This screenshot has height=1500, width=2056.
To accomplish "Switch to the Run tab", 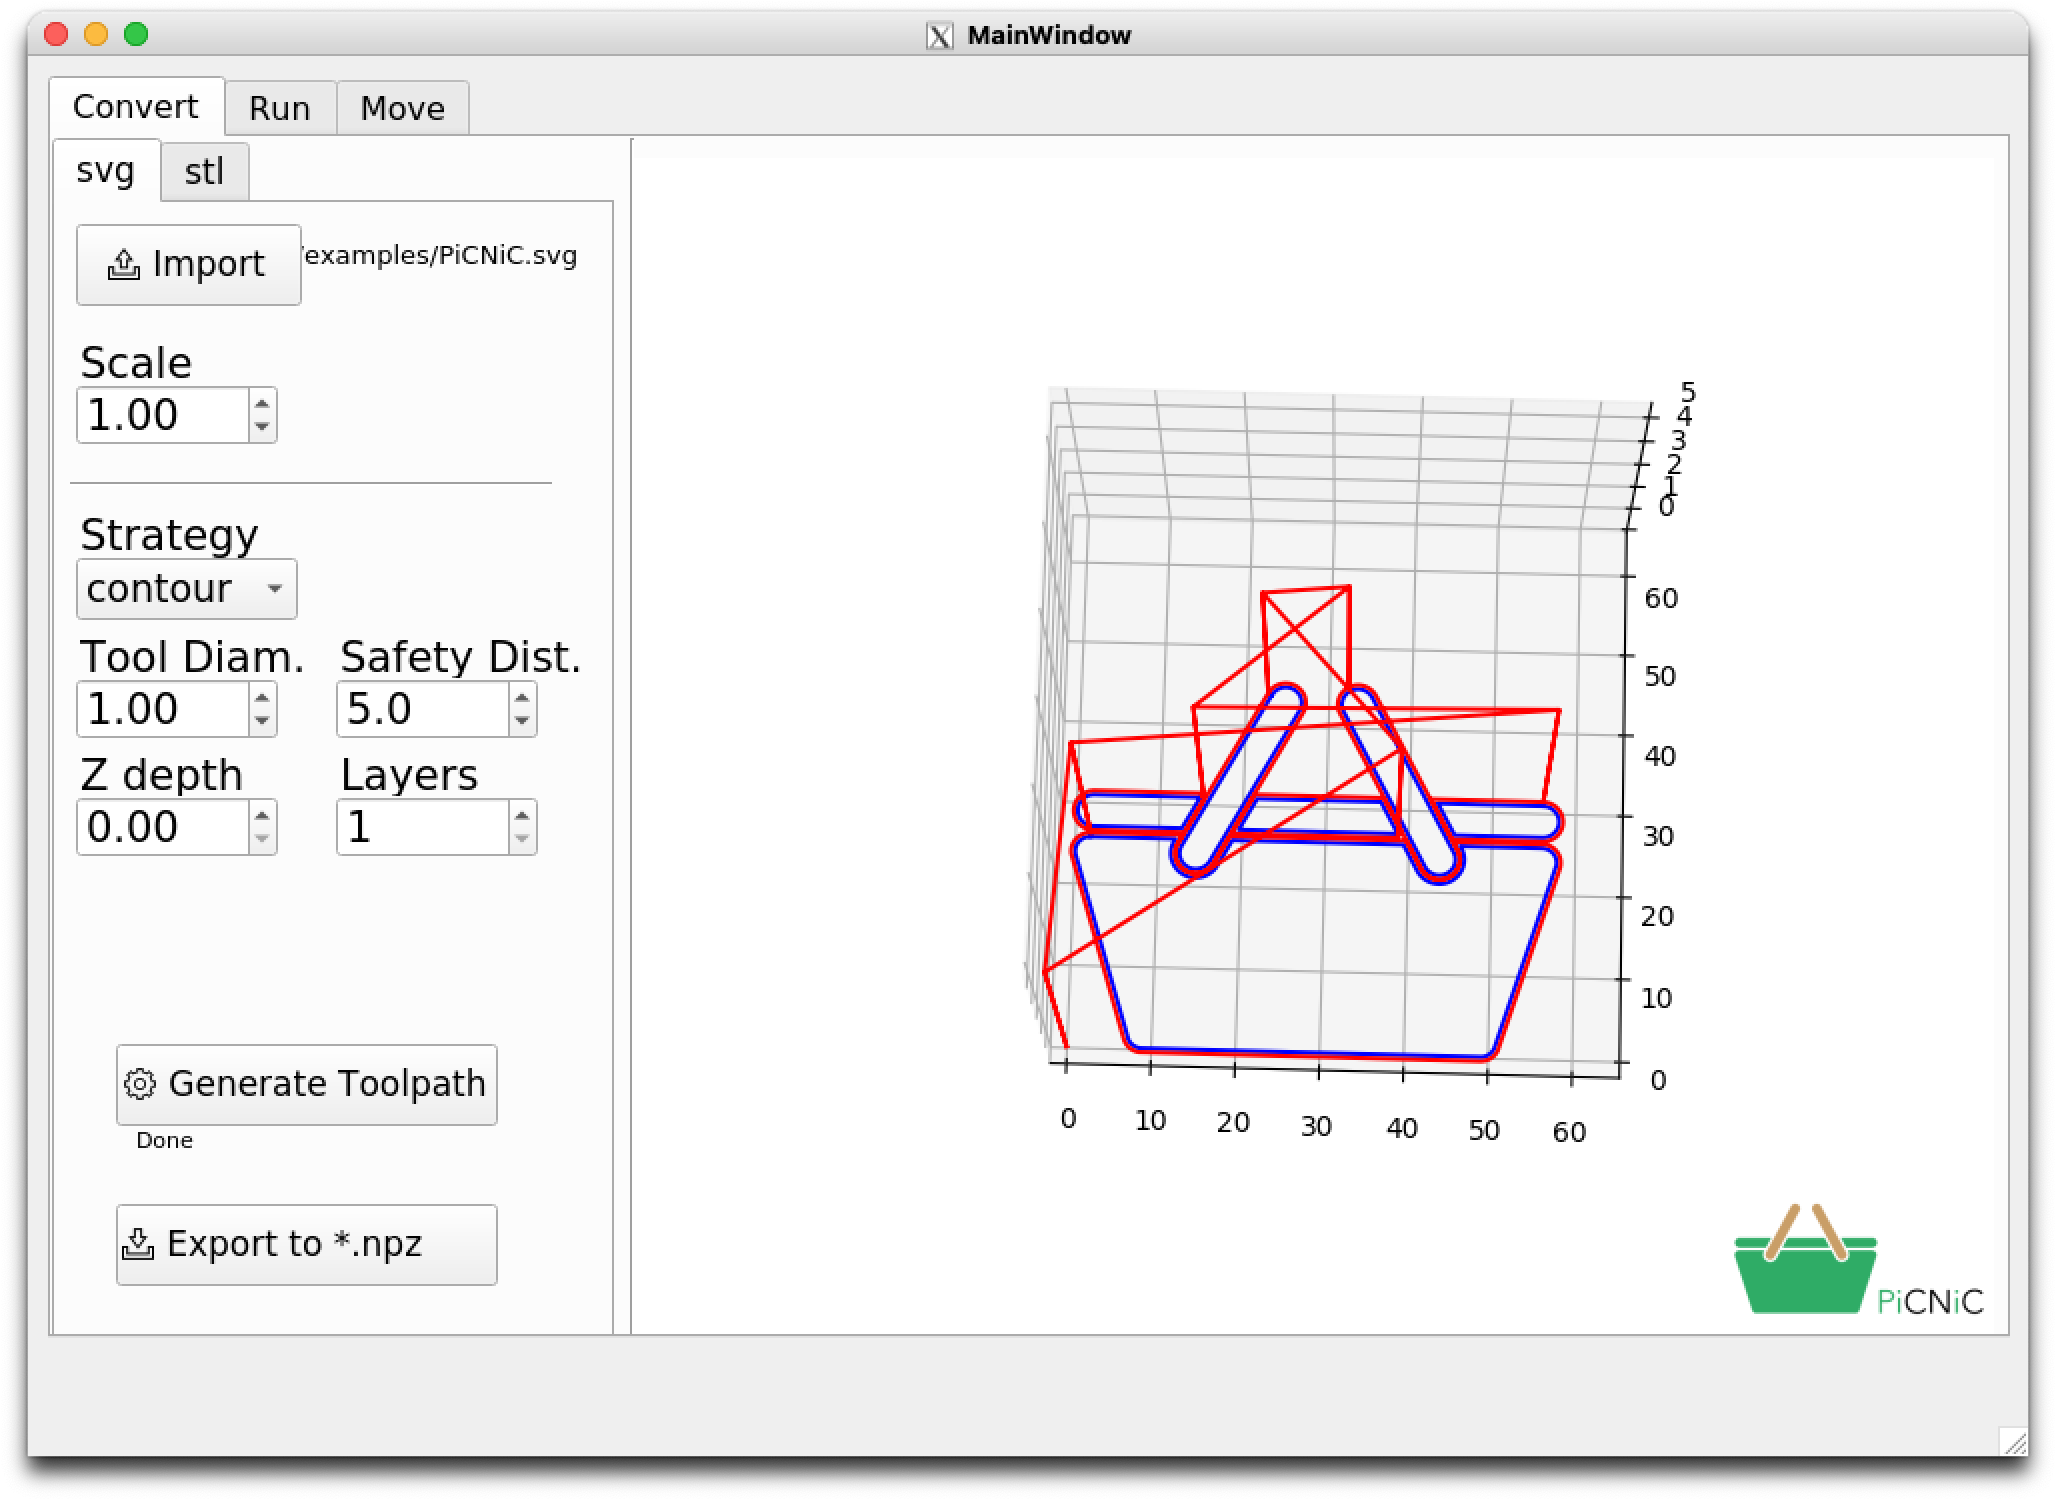I will pyautogui.click(x=280, y=108).
